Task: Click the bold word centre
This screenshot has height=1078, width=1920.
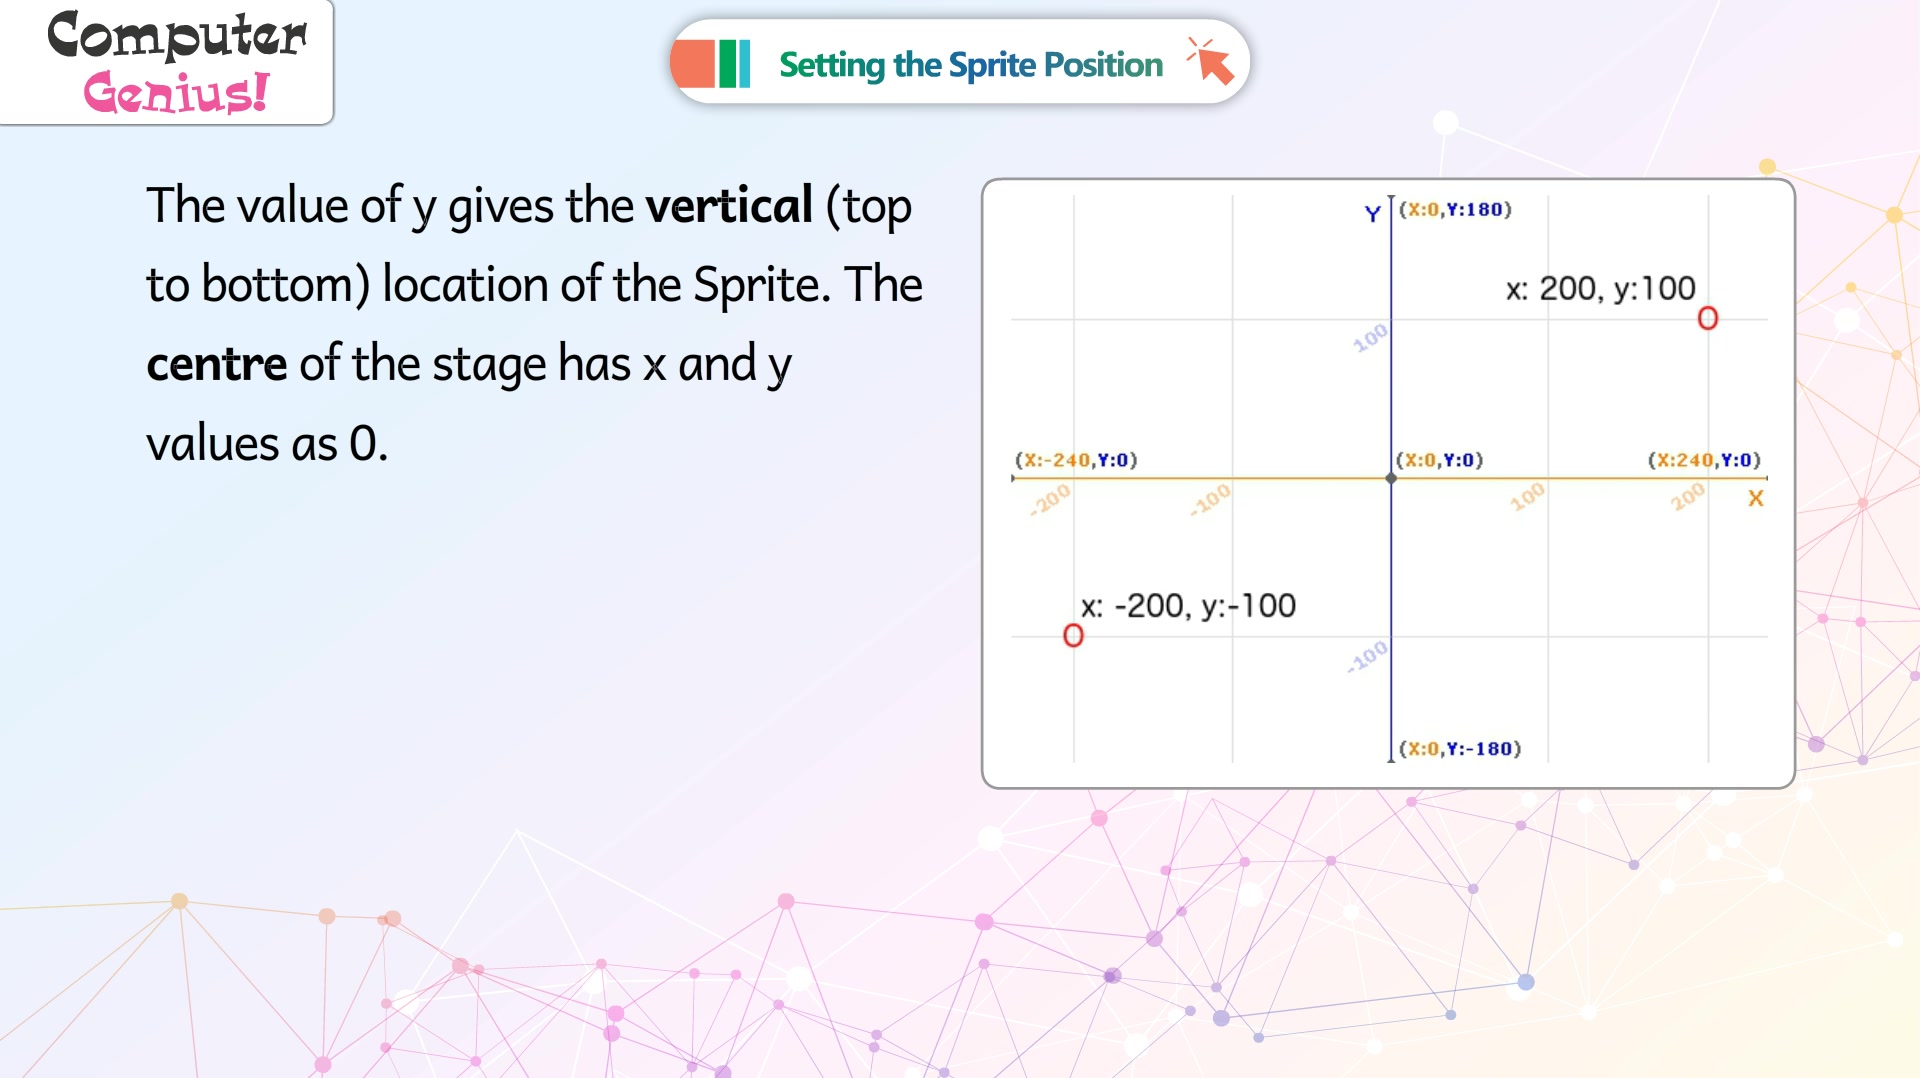Action: tap(217, 364)
